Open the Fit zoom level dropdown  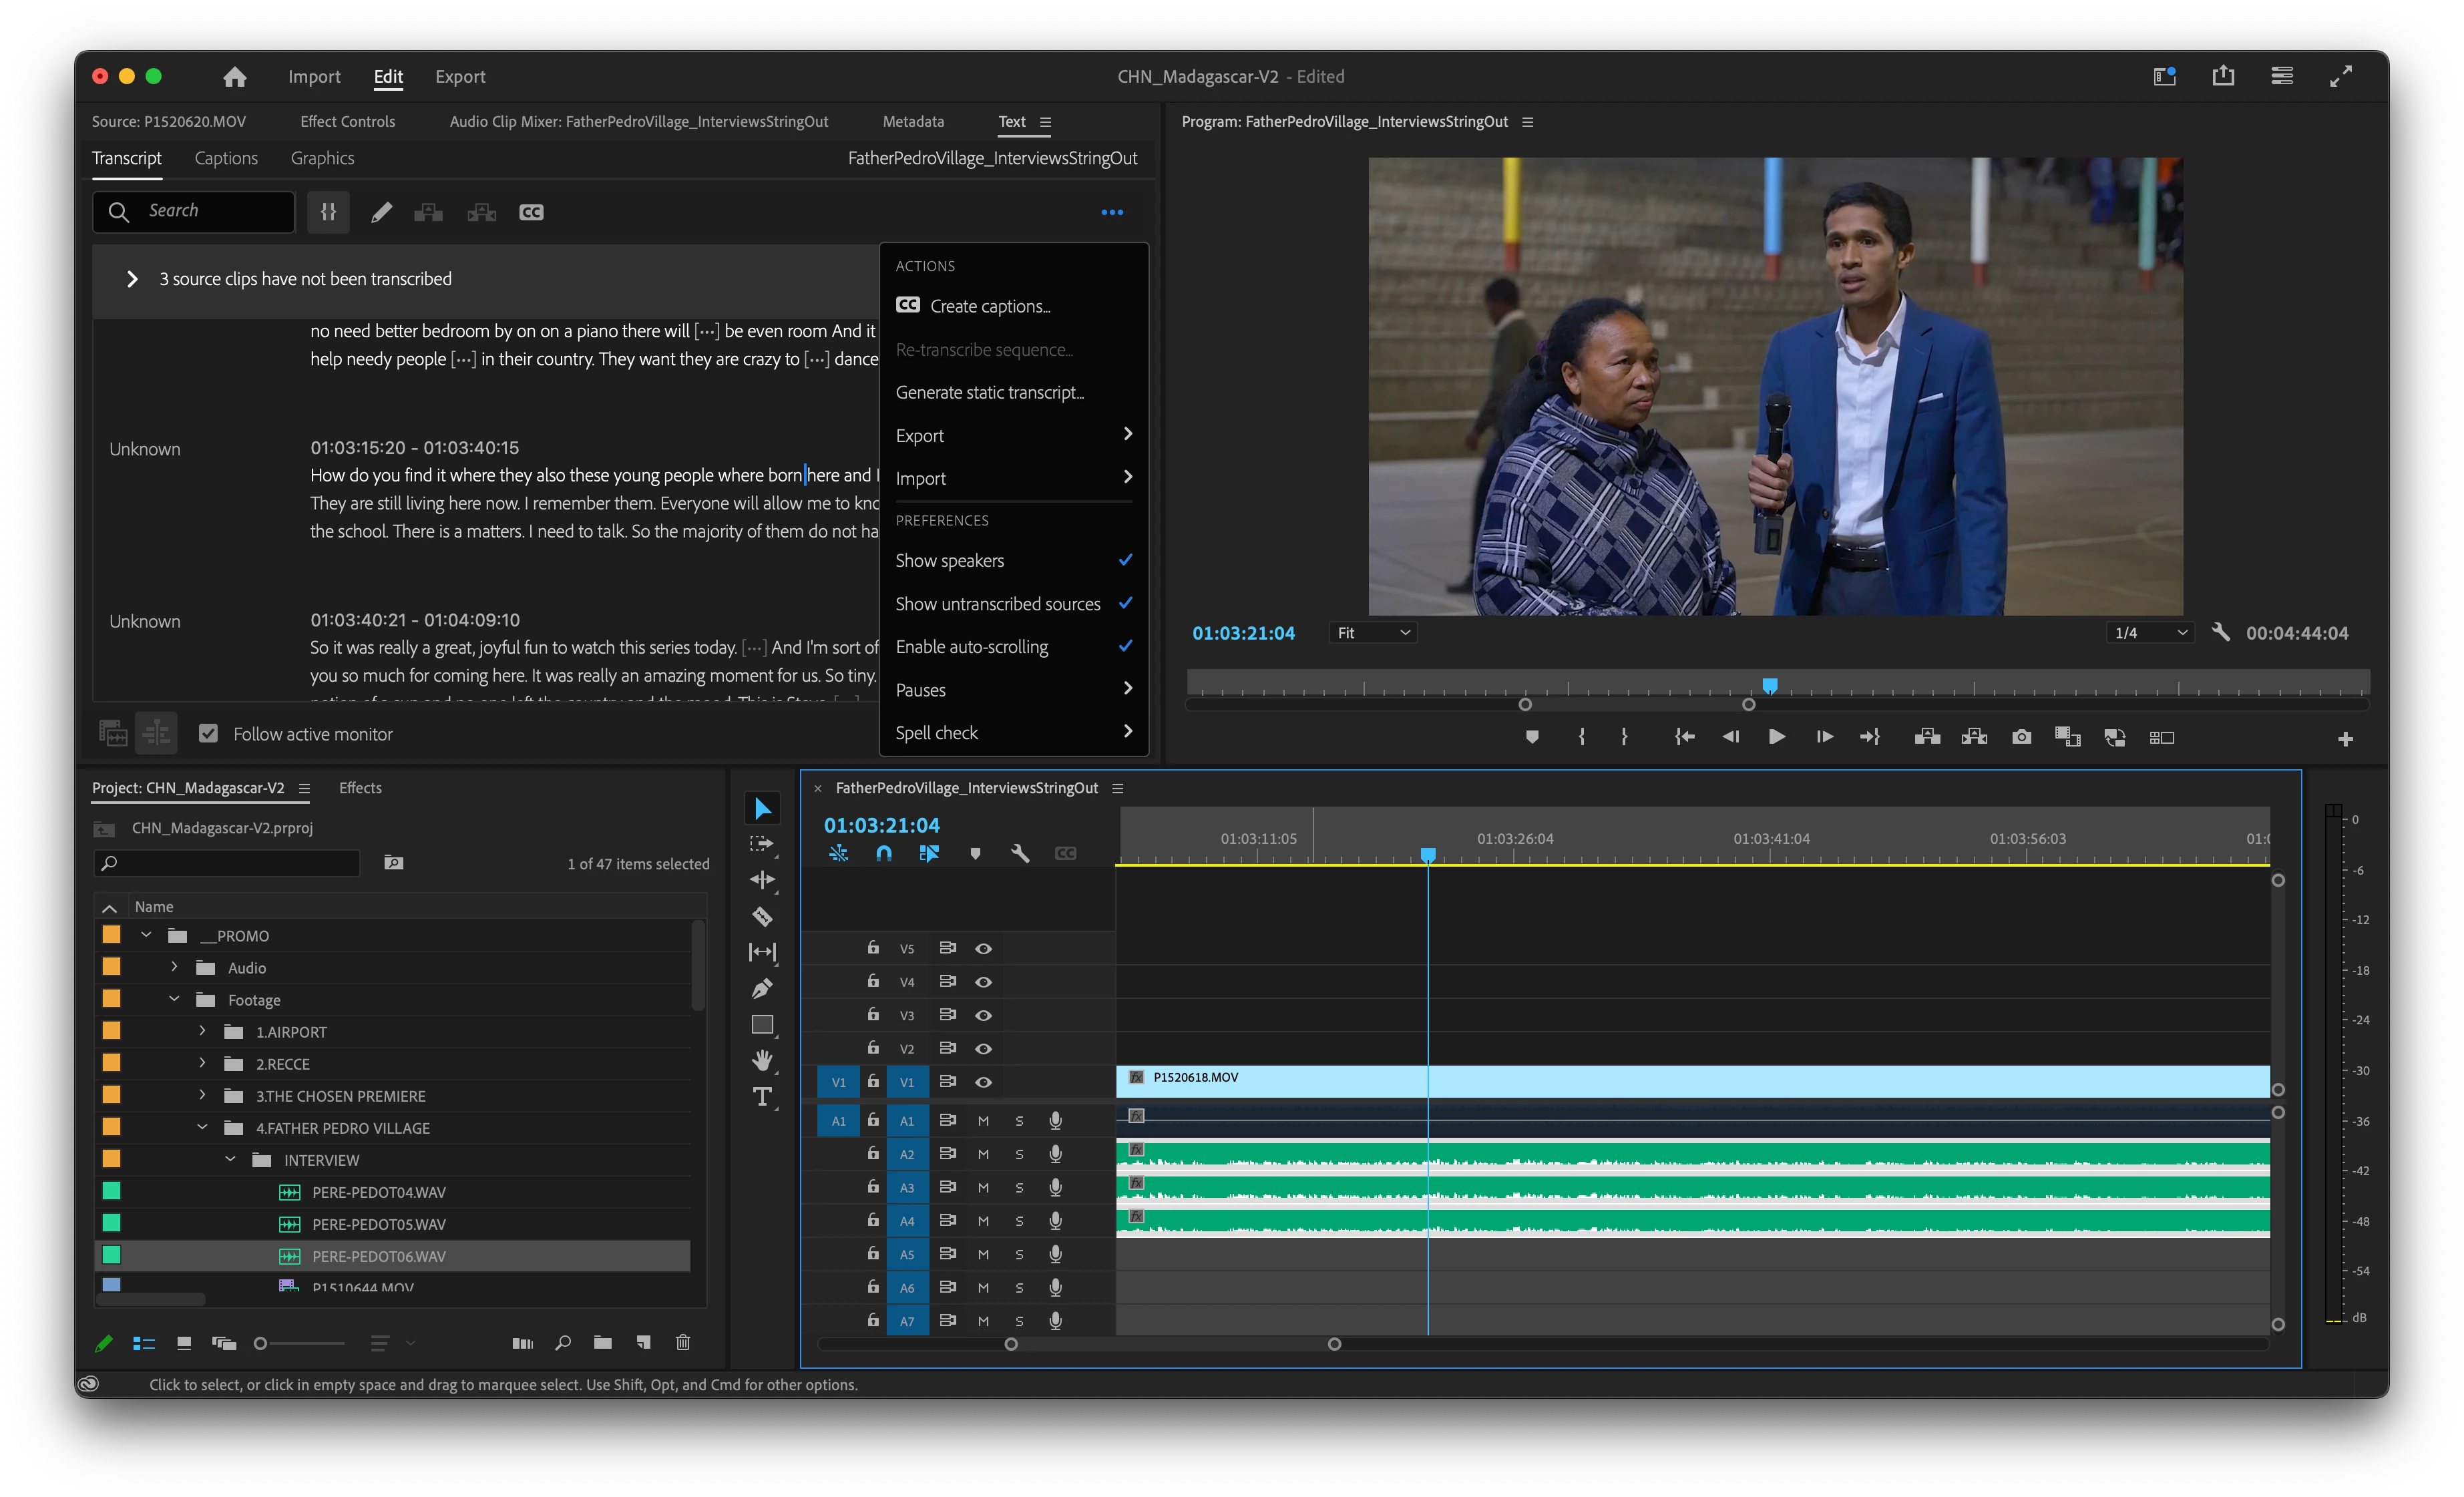tap(1373, 633)
